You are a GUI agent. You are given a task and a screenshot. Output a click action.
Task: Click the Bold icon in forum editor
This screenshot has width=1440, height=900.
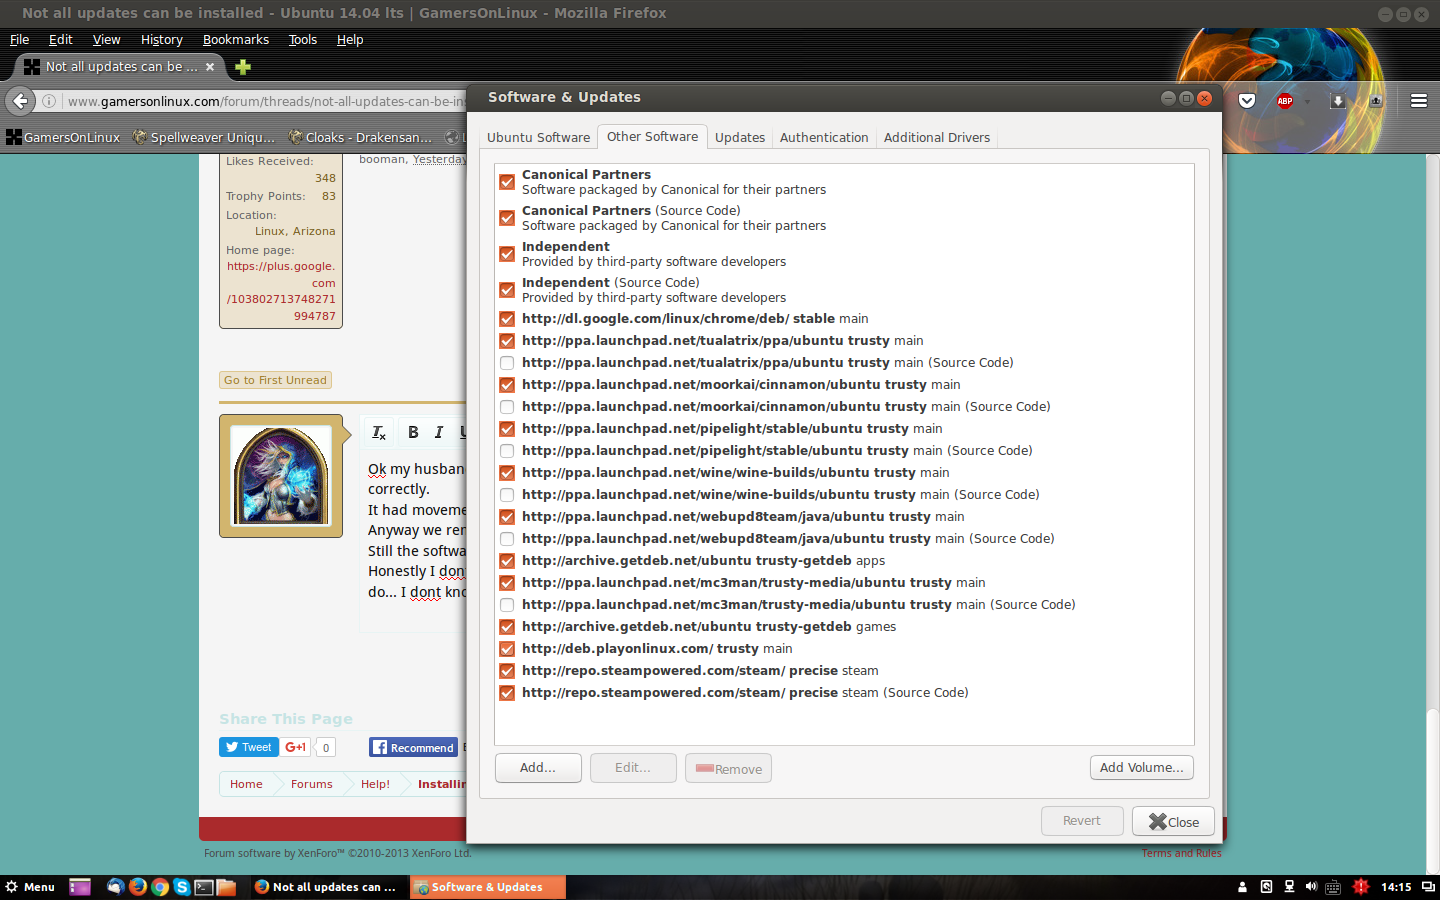[x=413, y=432]
